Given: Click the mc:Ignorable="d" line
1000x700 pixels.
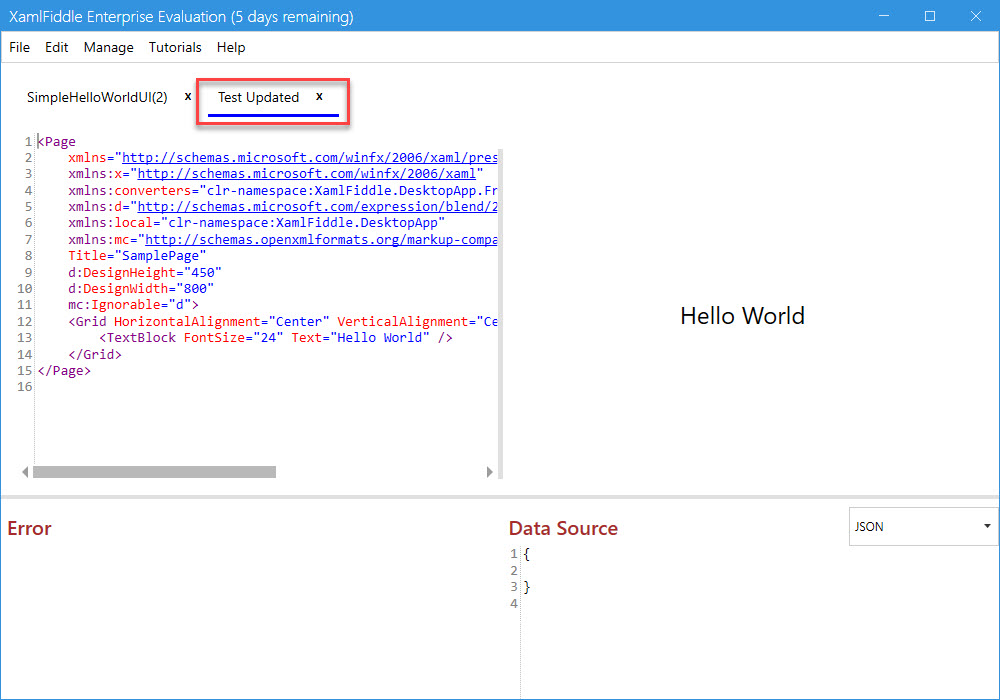Looking at the screenshot, I should point(133,305).
